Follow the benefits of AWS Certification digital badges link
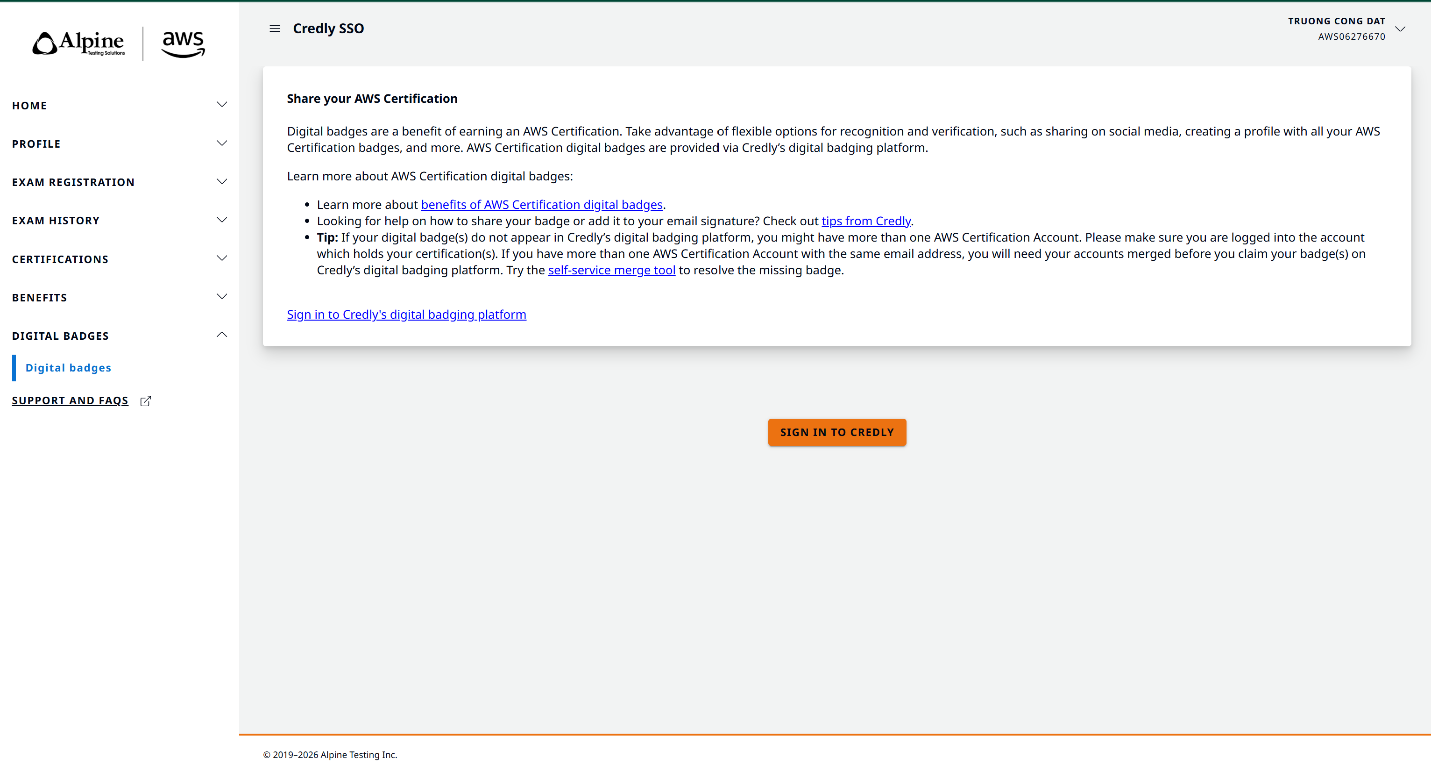1431x772 pixels. click(x=542, y=205)
